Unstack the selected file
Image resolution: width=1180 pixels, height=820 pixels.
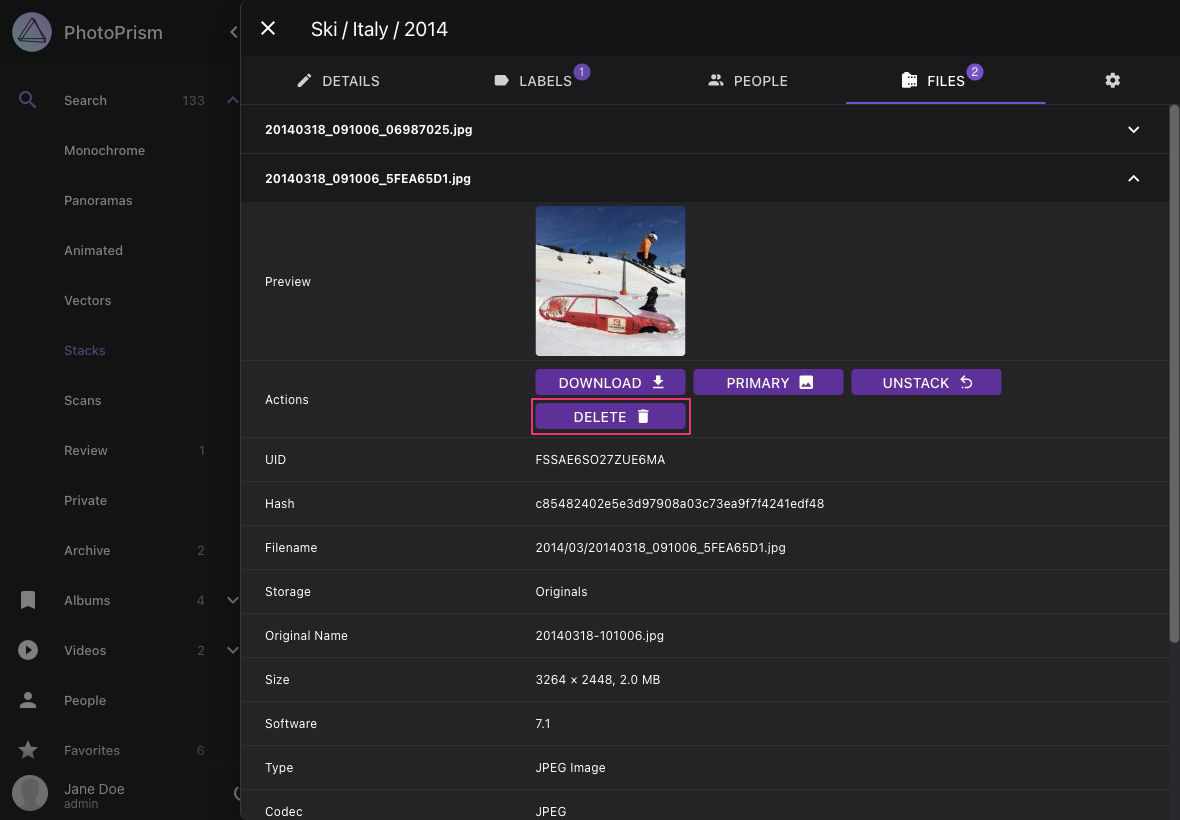tap(926, 382)
